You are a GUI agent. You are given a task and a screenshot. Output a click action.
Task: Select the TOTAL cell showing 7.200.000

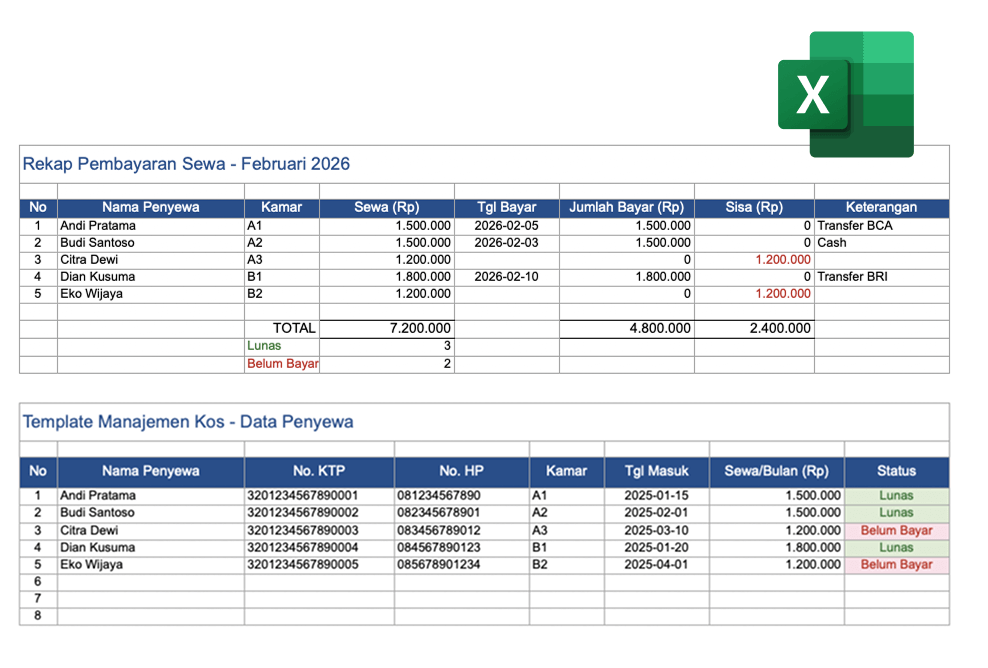tap(418, 328)
